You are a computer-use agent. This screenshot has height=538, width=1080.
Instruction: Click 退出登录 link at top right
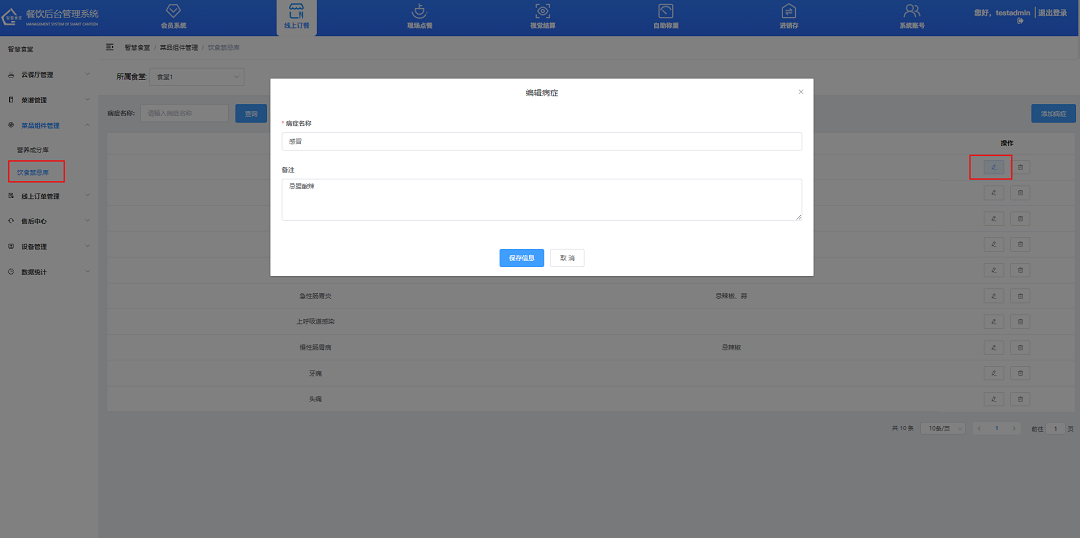(x=1052, y=13)
